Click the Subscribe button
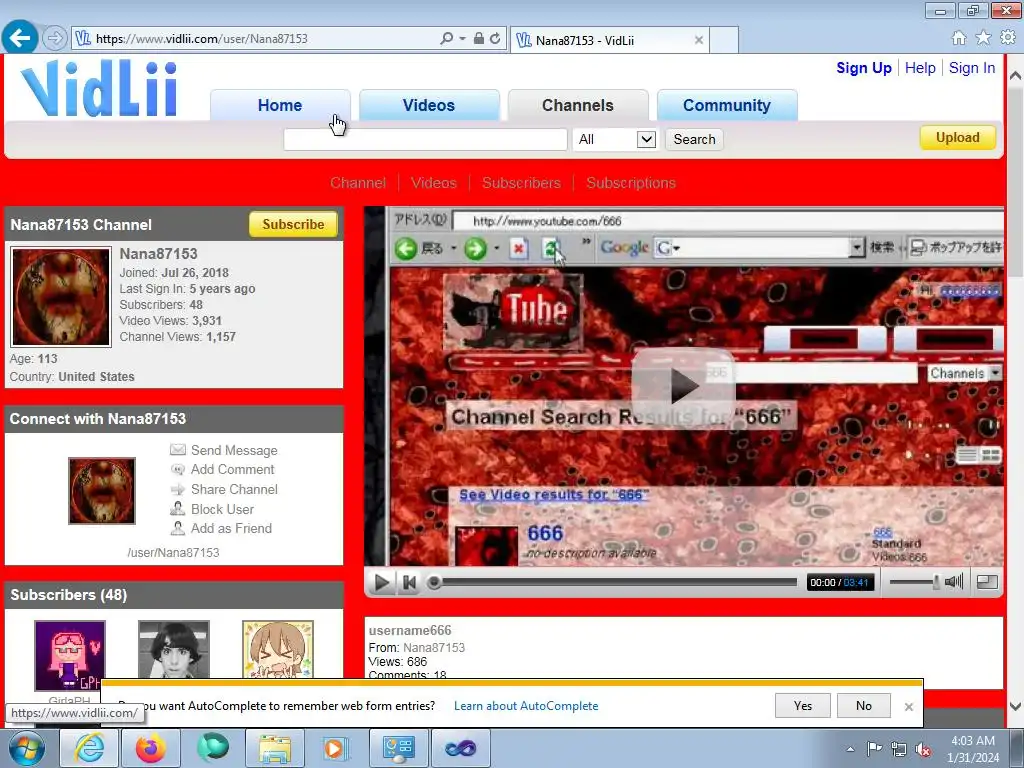1024x768 pixels. tap(293, 224)
